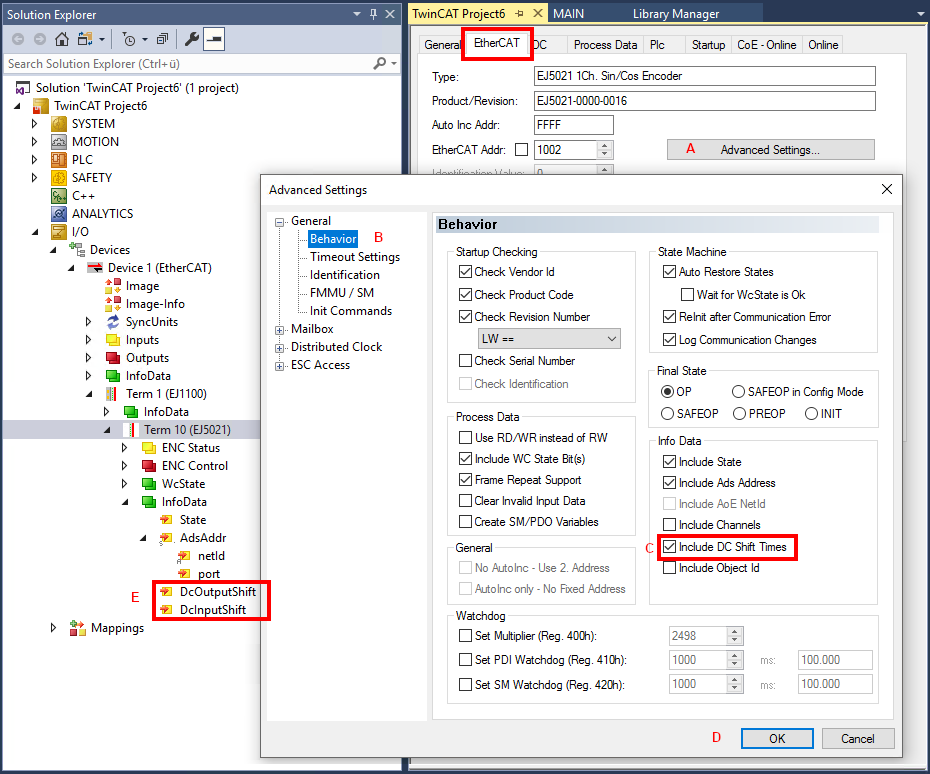
Task: Click the OK button in Advanced Settings
Action: pos(777,738)
